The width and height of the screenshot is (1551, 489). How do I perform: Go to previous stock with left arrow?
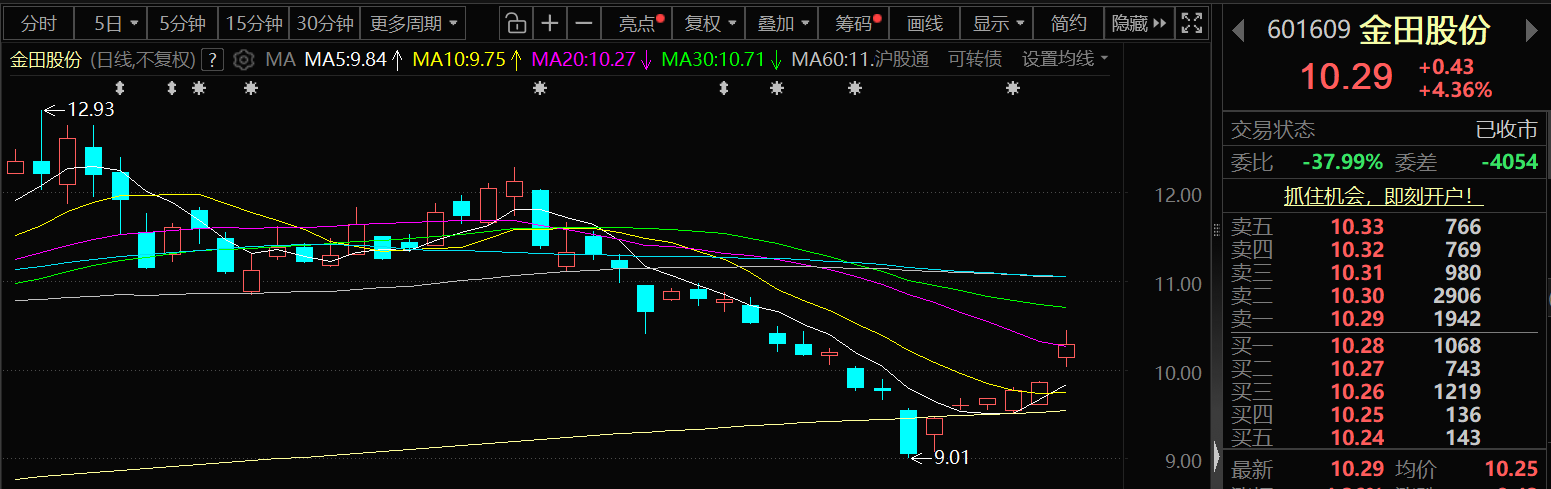coord(1238,31)
